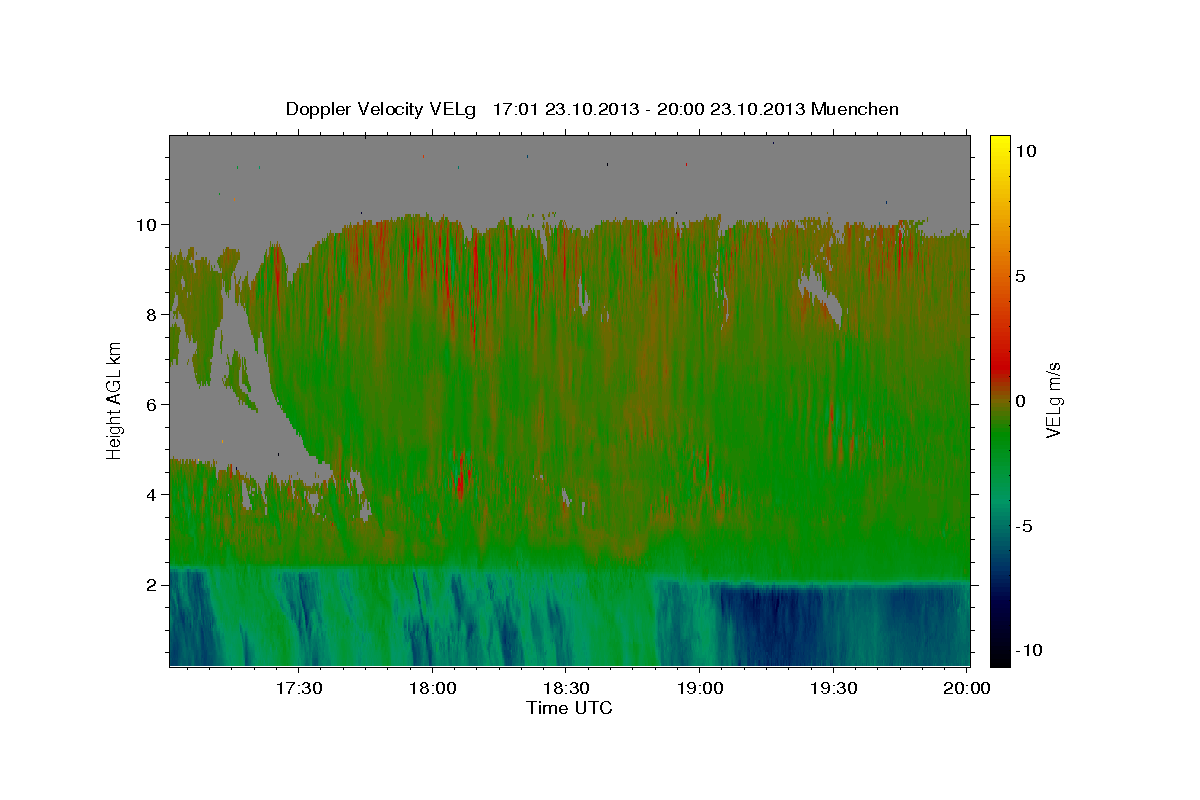
Task: Click the colorbar value label -10
Action: (1028, 651)
